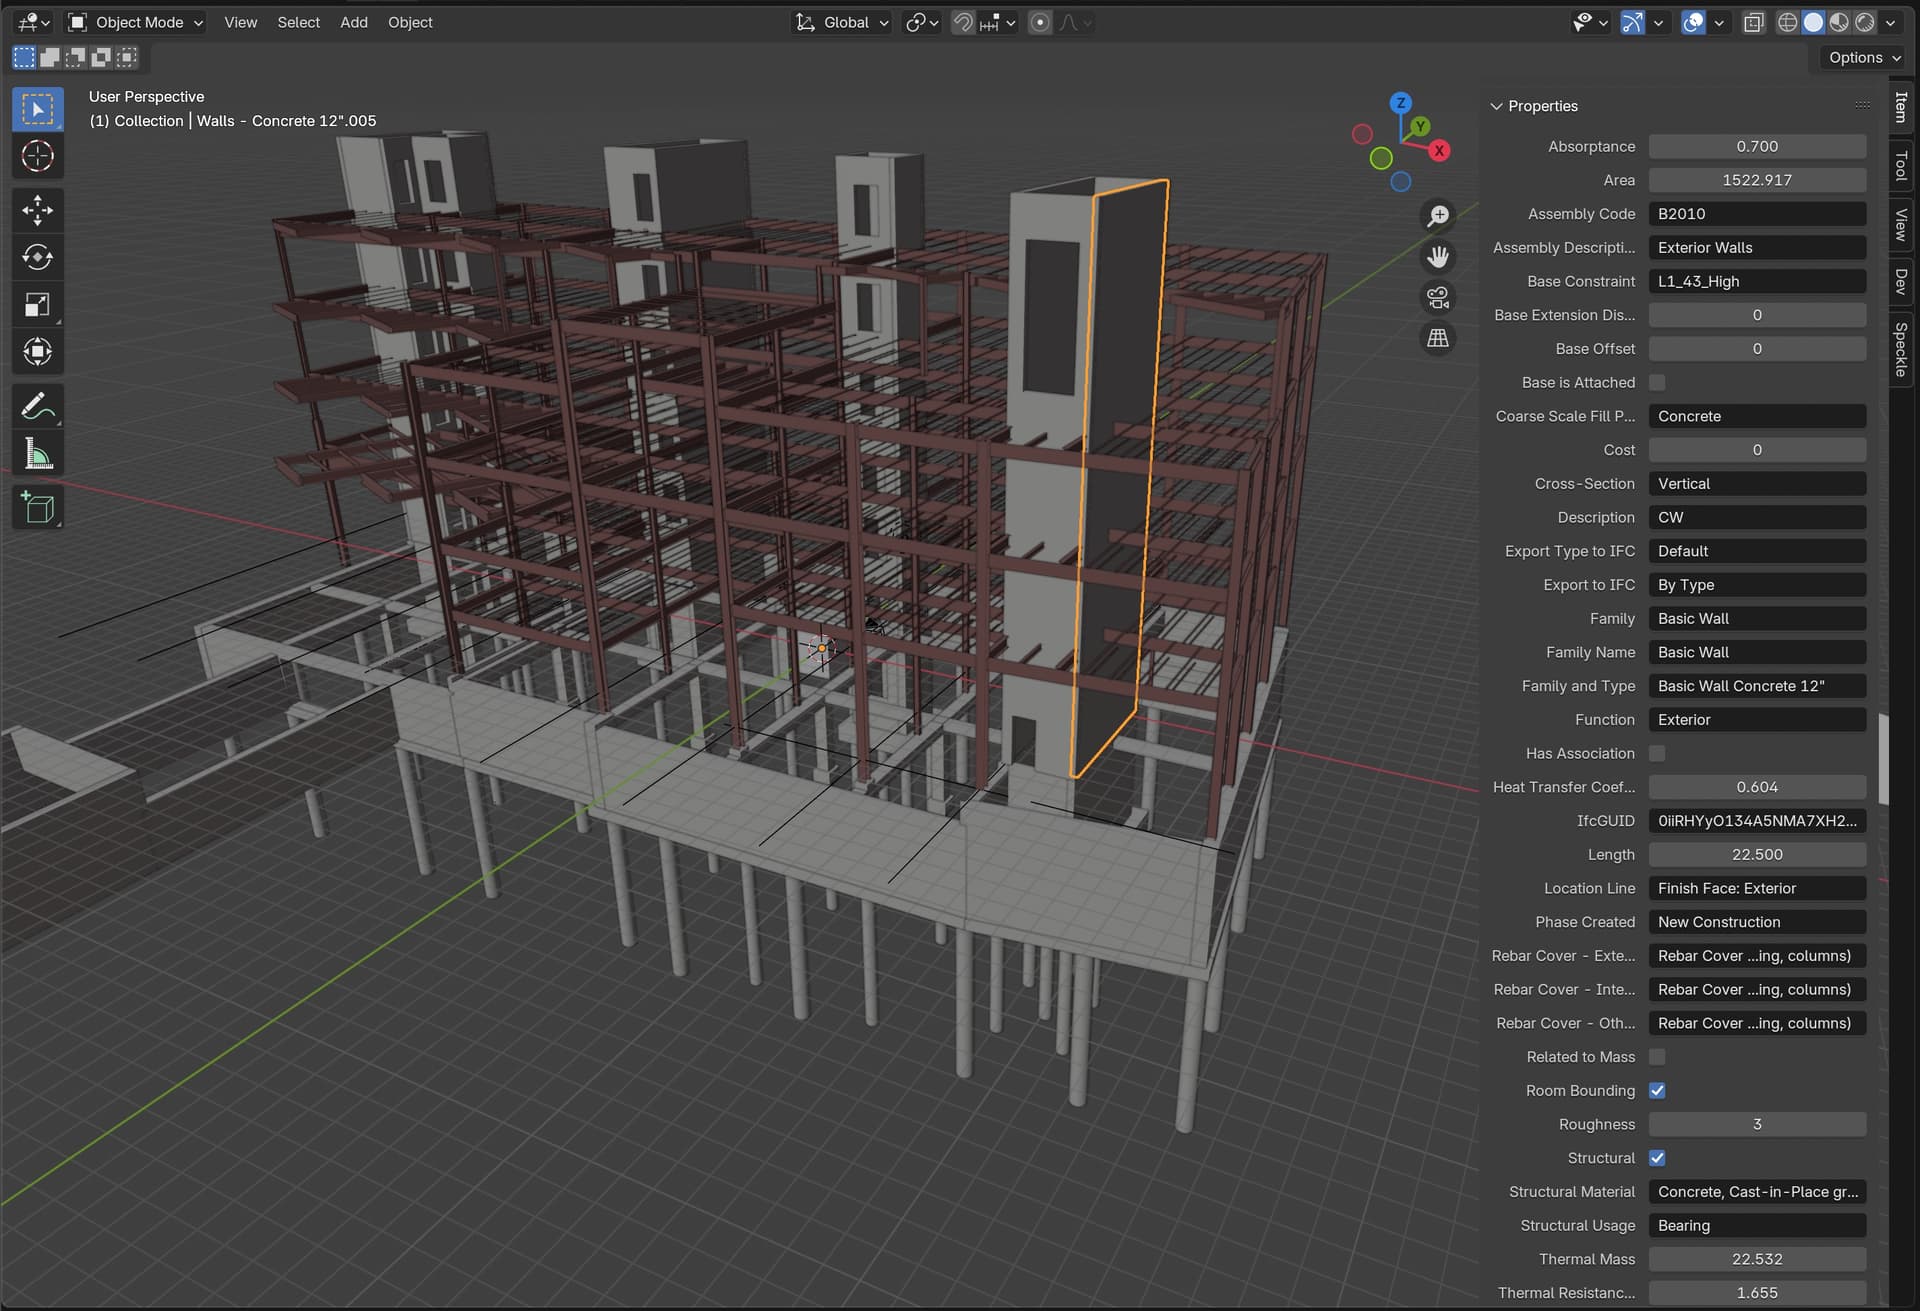Open Global transform orientation dropdown

[841, 22]
